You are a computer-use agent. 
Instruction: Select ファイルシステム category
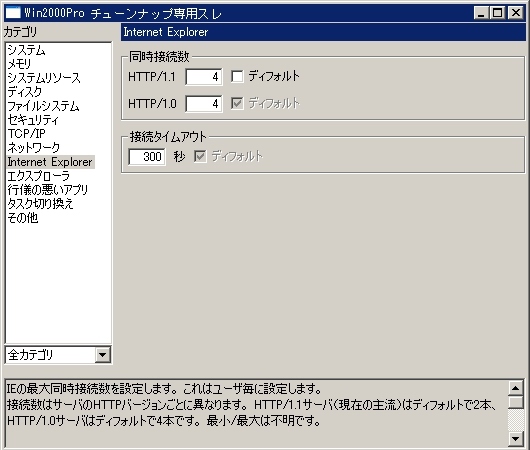tap(43, 106)
